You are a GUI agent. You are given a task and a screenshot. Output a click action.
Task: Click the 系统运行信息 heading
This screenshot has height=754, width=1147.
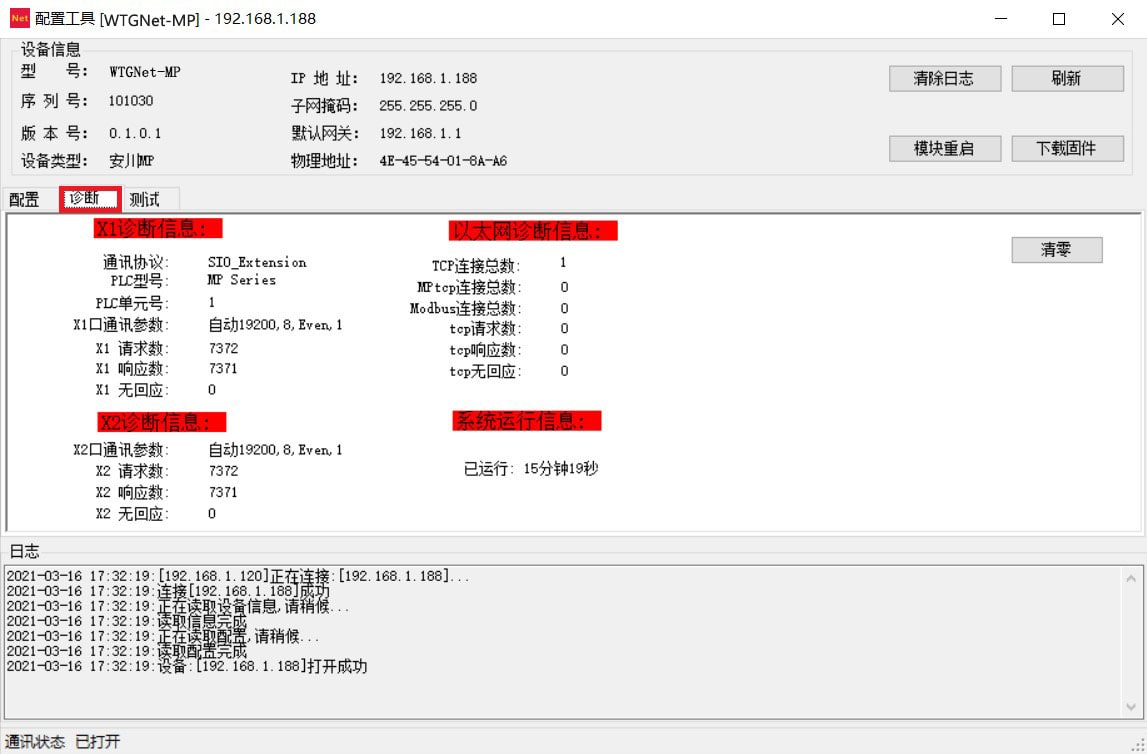[x=527, y=421]
